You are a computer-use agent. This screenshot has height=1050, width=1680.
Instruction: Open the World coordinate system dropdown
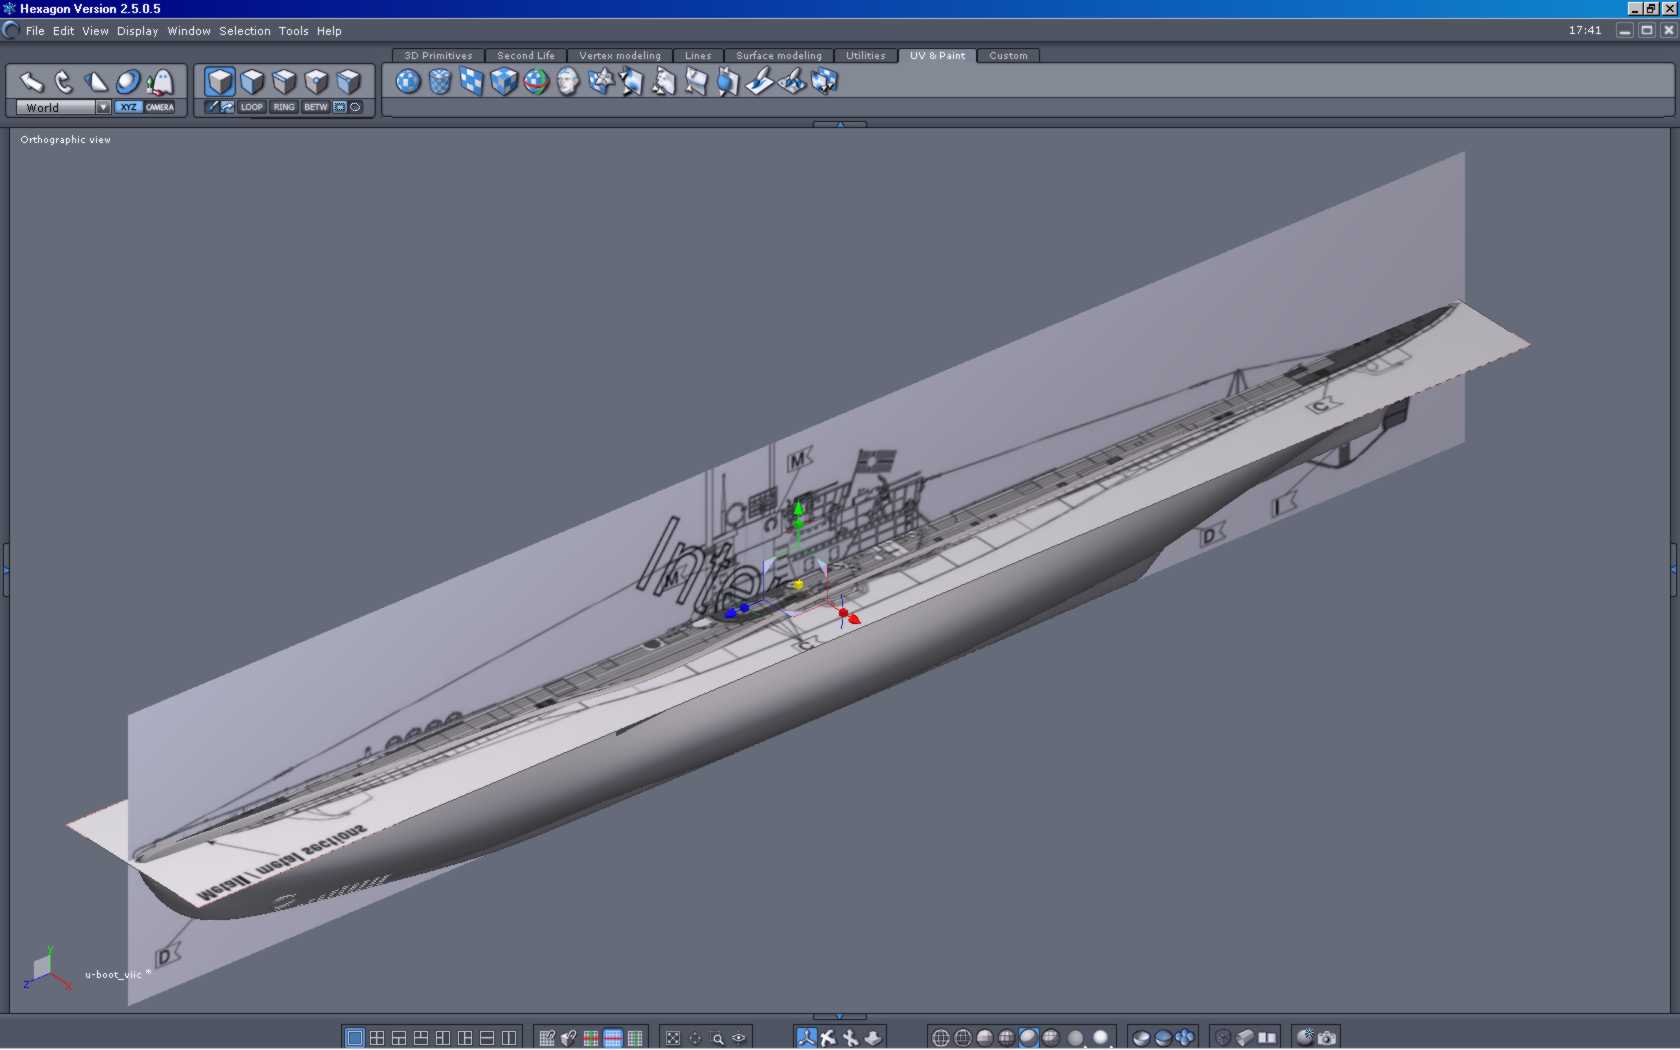tap(102, 107)
